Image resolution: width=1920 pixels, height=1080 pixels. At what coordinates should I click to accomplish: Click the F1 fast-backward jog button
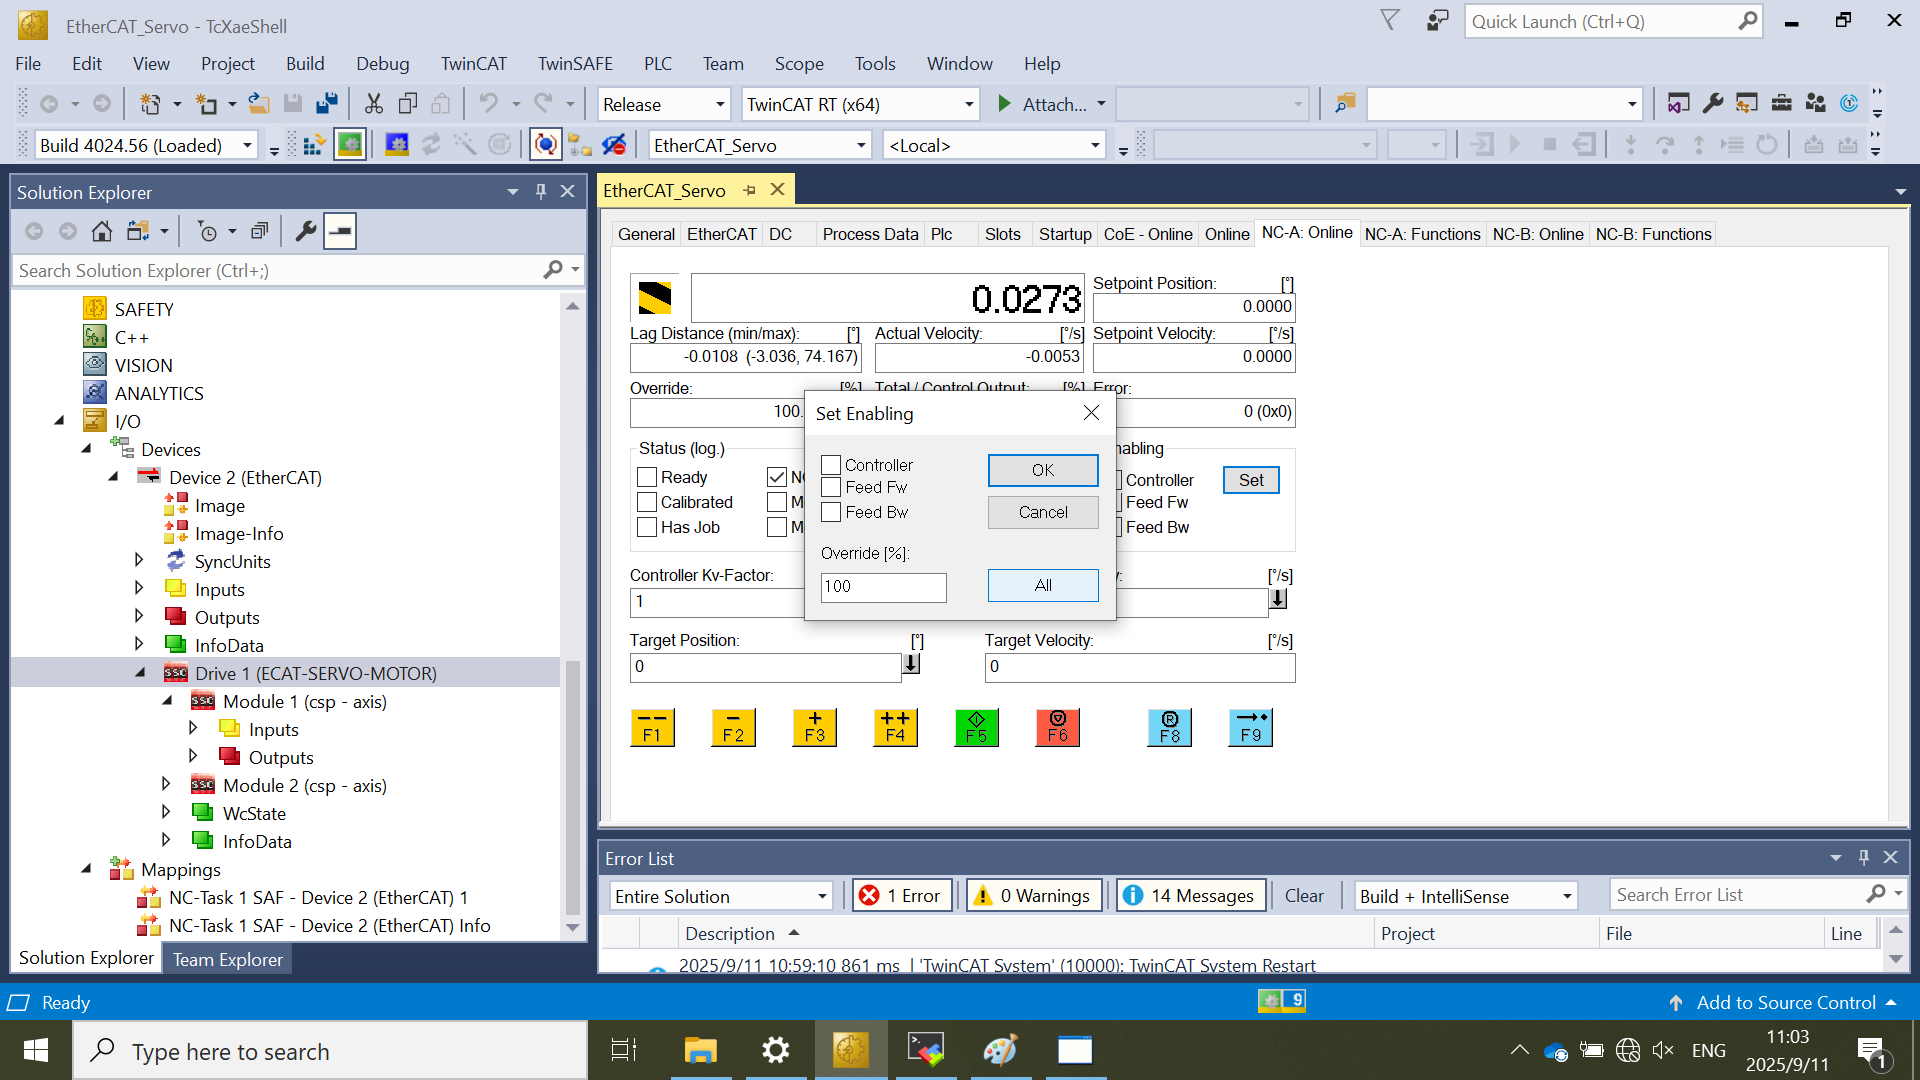[652, 727]
